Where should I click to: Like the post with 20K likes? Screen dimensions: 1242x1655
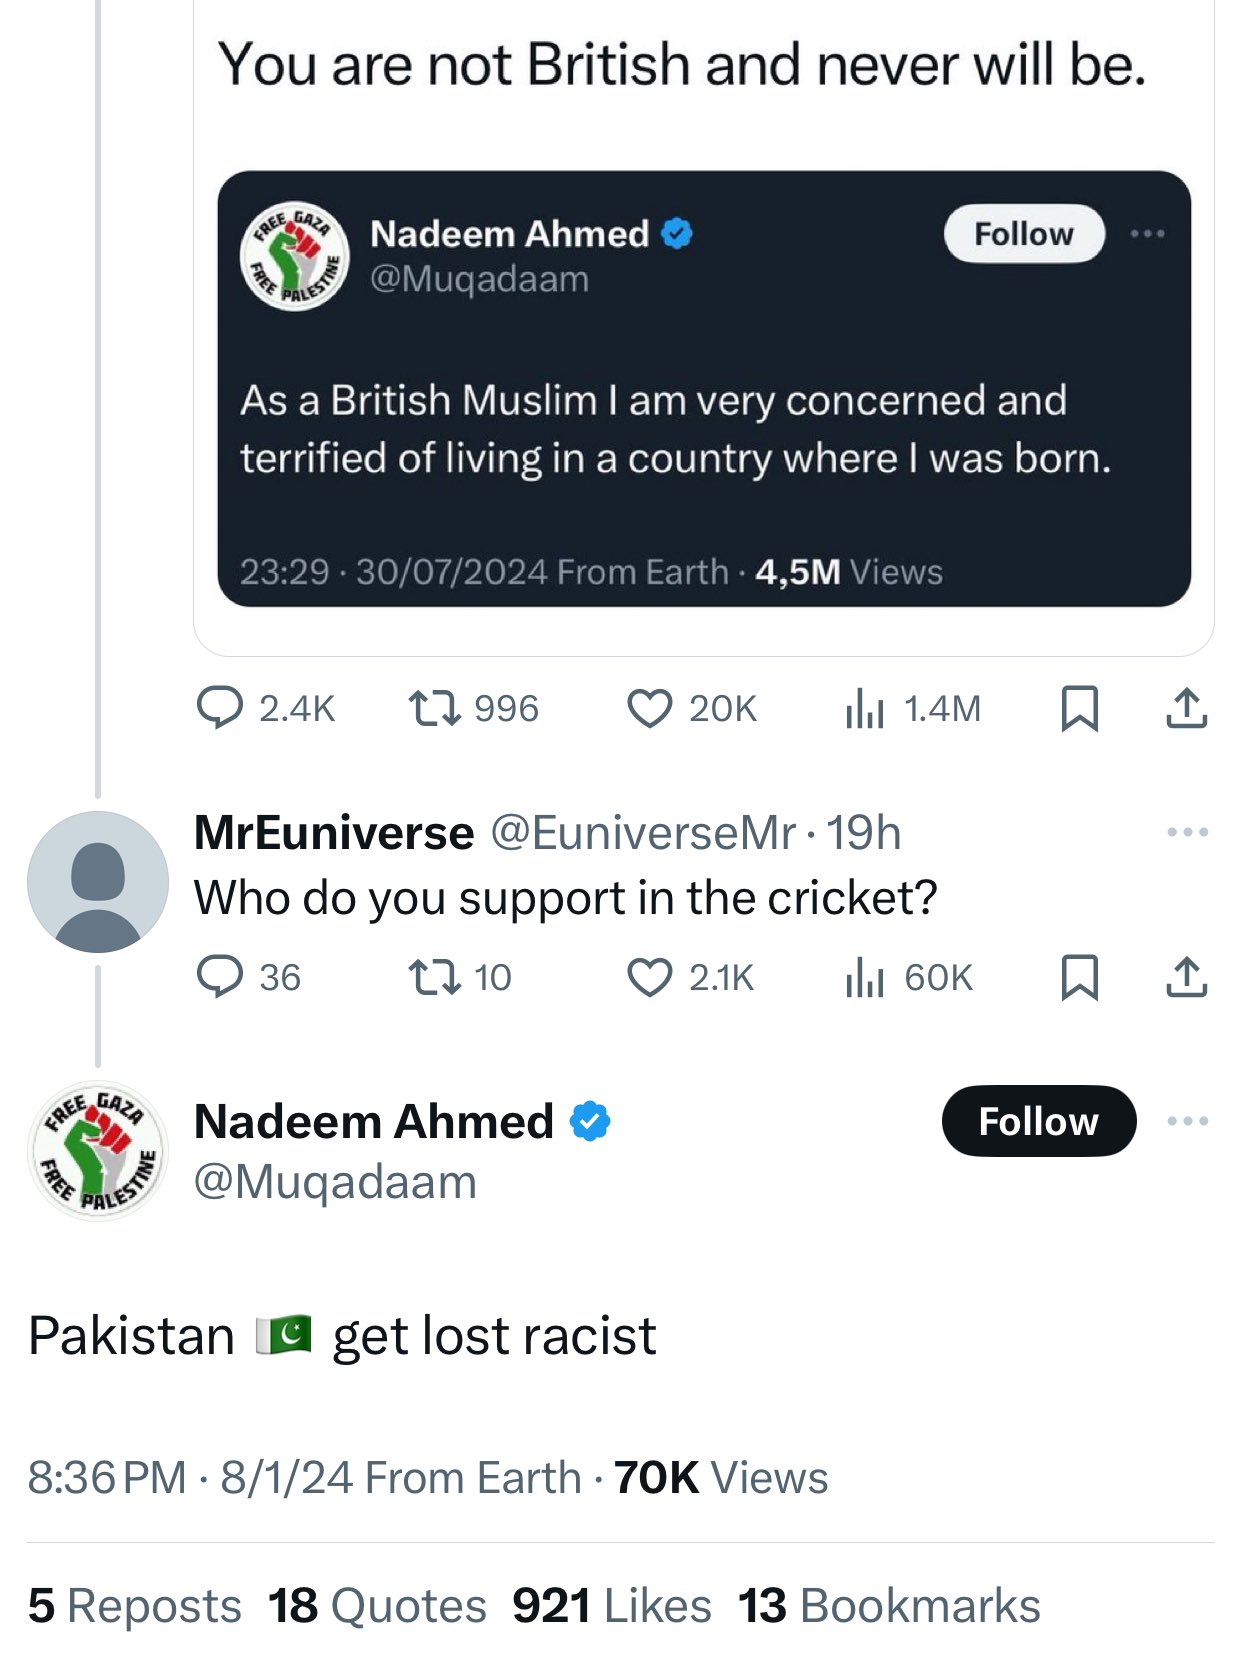pyautogui.click(x=691, y=709)
